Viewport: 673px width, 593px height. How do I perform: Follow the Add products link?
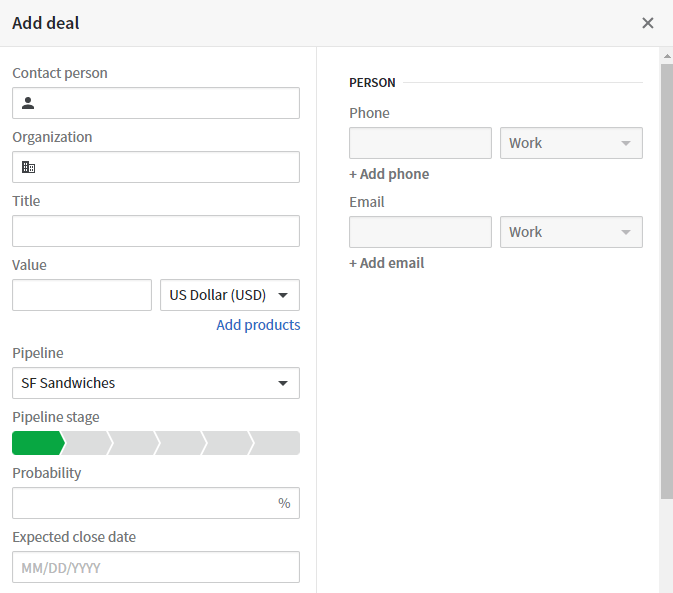[x=258, y=325]
